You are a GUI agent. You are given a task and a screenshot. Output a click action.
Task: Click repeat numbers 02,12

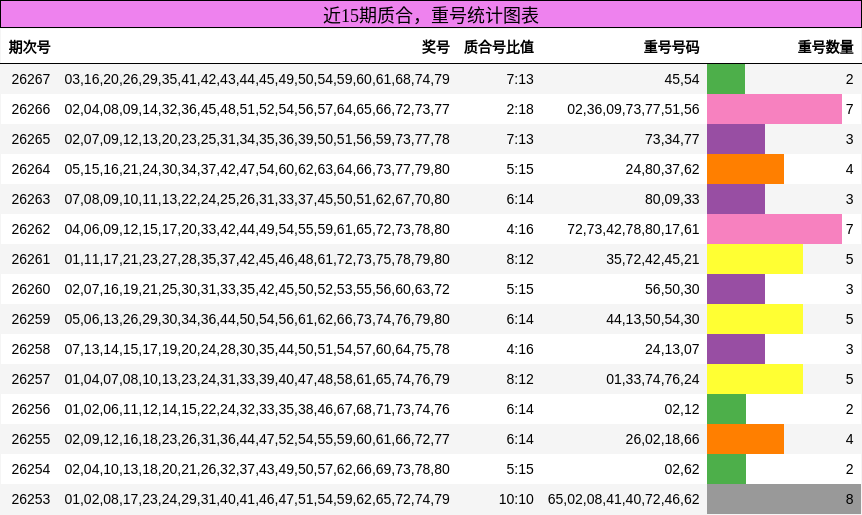[682, 409]
